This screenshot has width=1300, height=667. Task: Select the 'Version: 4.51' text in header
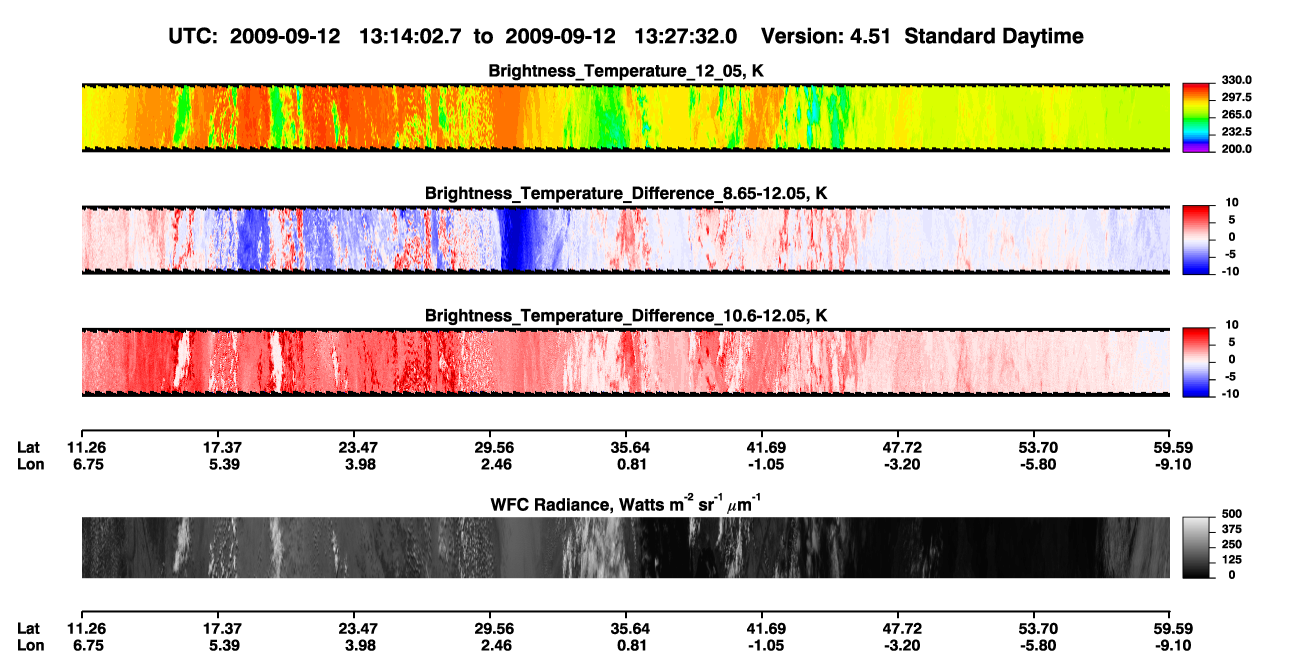(x=827, y=36)
